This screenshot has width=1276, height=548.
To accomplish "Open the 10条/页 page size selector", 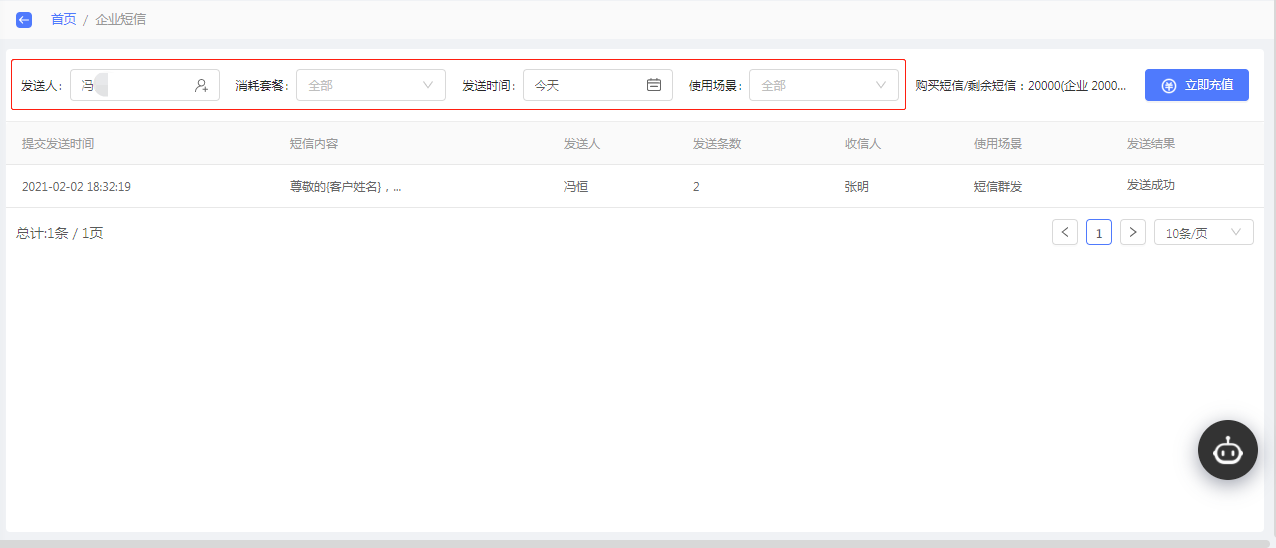I will (x=1204, y=232).
